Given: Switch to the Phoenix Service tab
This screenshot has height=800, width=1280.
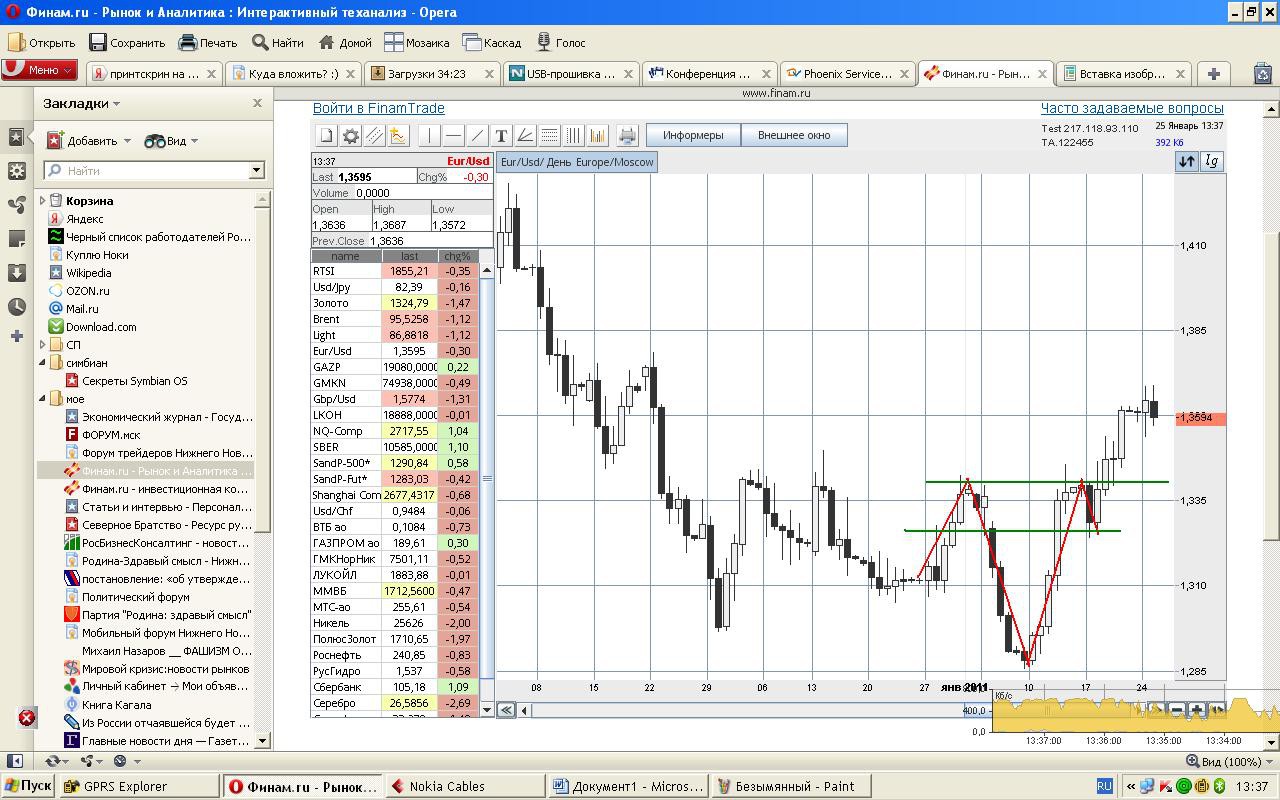Looking at the screenshot, I should click(x=846, y=73).
